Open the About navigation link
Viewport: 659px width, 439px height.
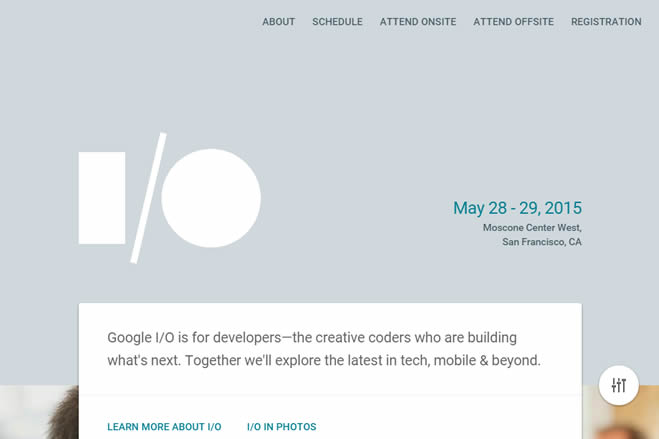[279, 22]
